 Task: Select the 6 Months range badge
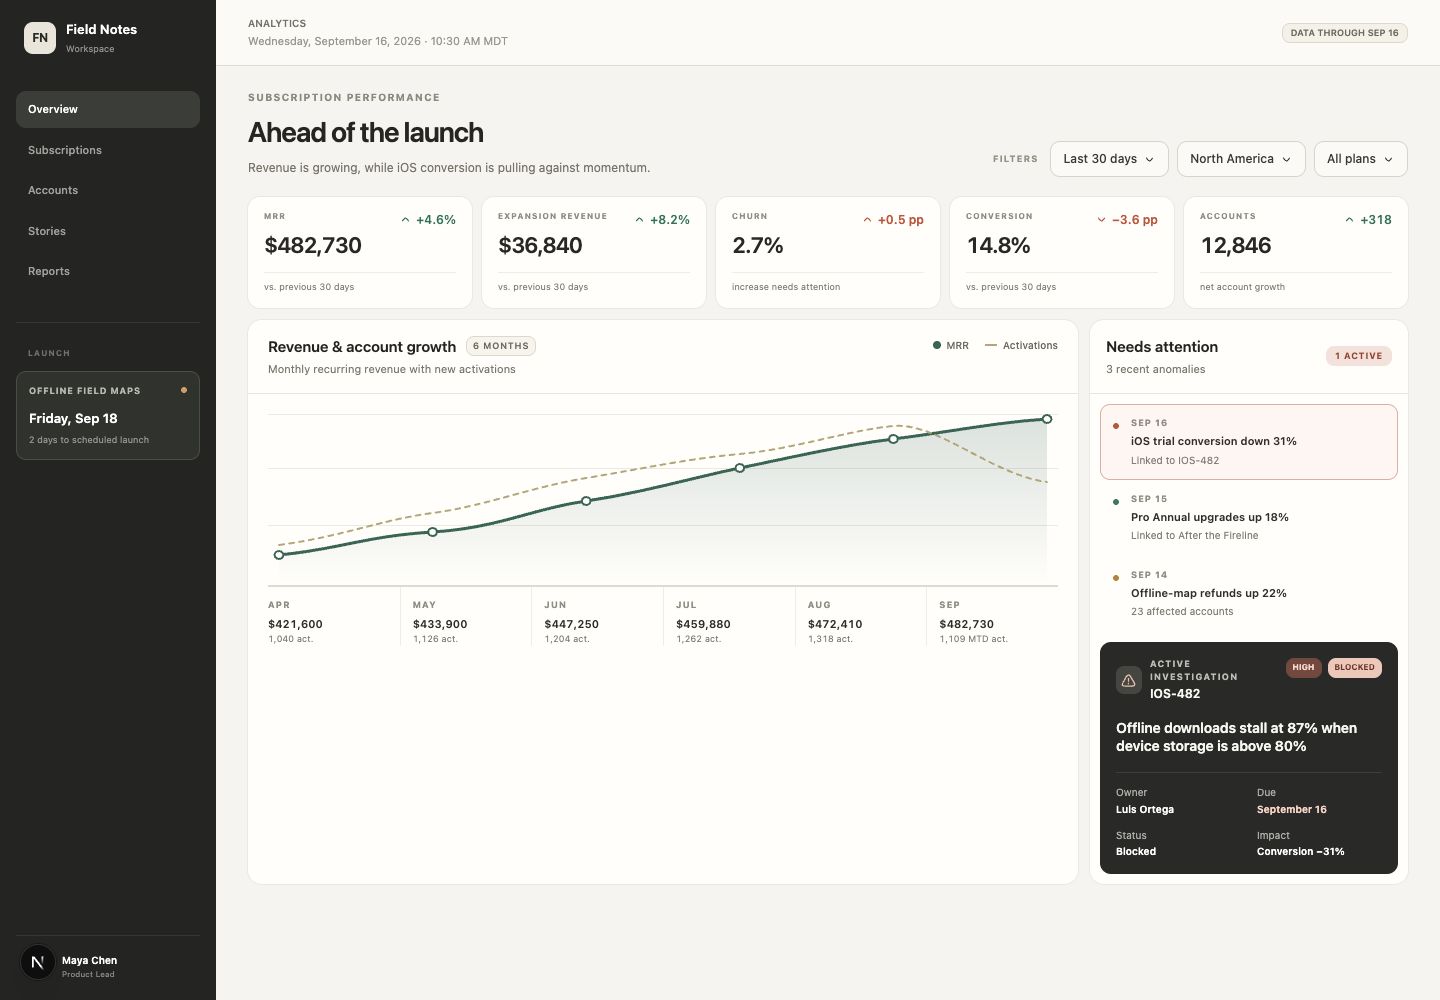[501, 346]
